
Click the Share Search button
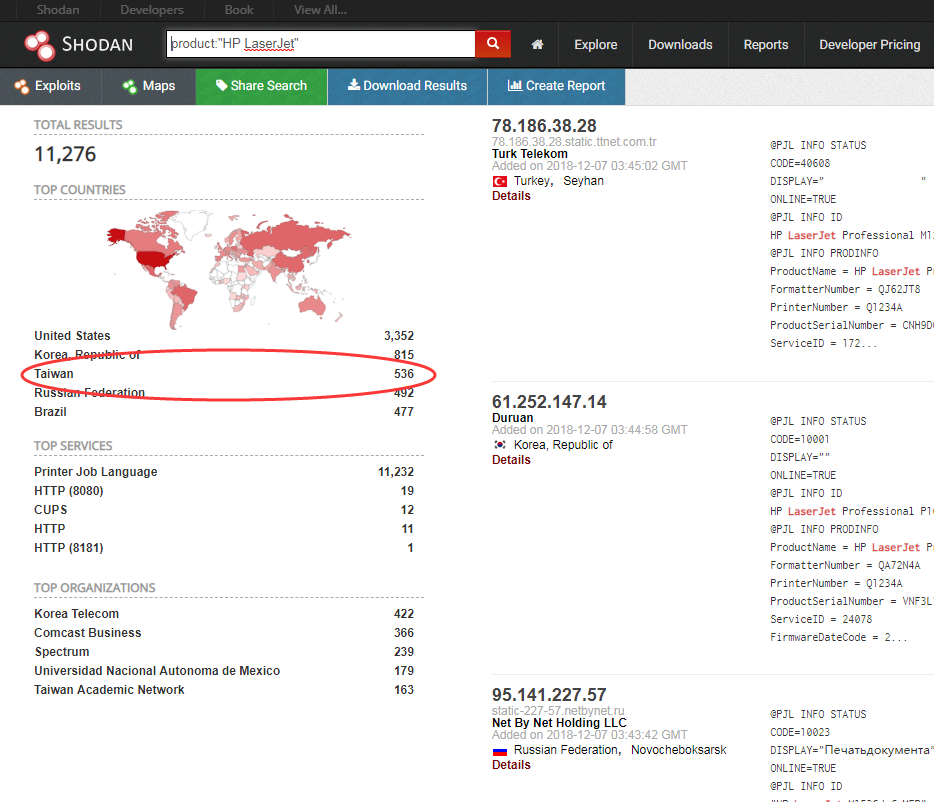tap(261, 86)
